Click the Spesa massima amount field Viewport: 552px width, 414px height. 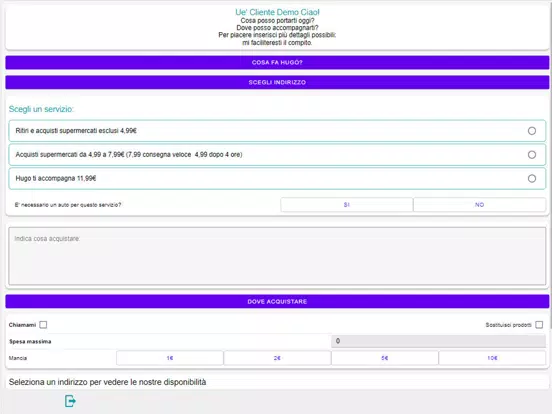(x=438, y=341)
